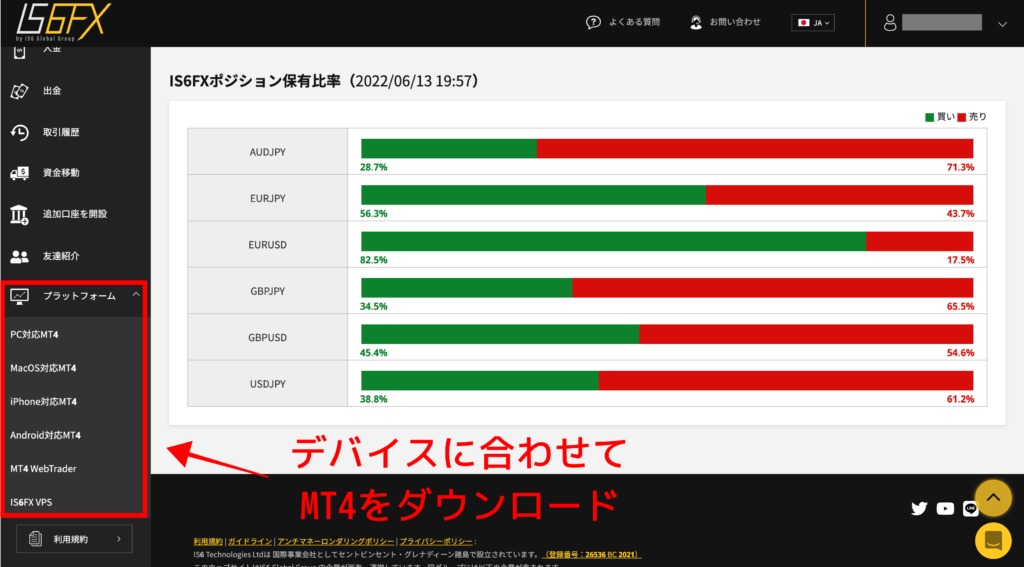The width and height of the screenshot is (1024, 567).
Task: Click the 取引履歴 history clock icon
Action: (20, 132)
